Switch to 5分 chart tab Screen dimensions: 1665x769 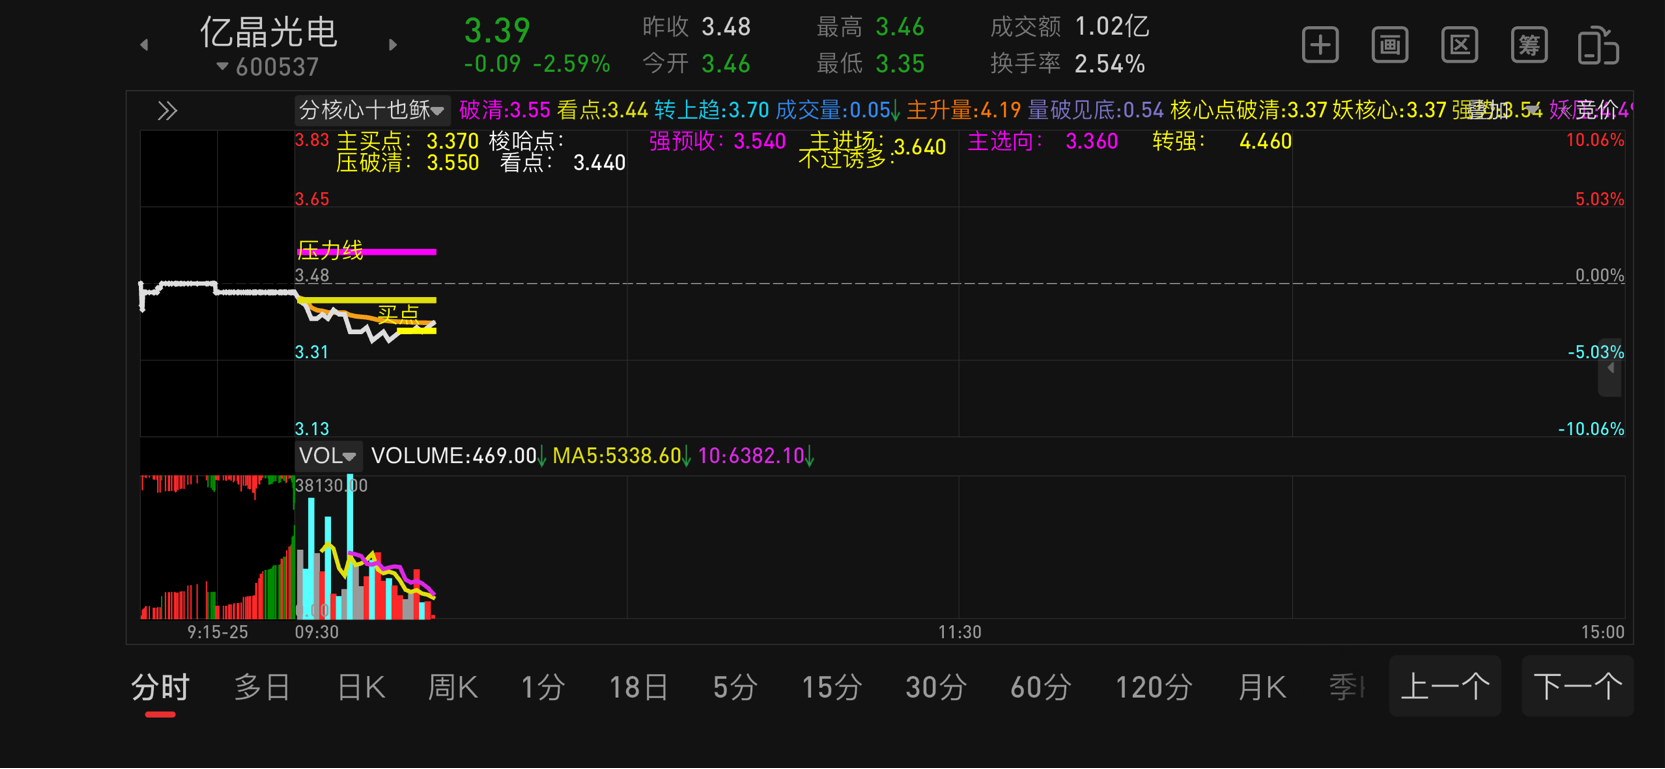click(735, 688)
